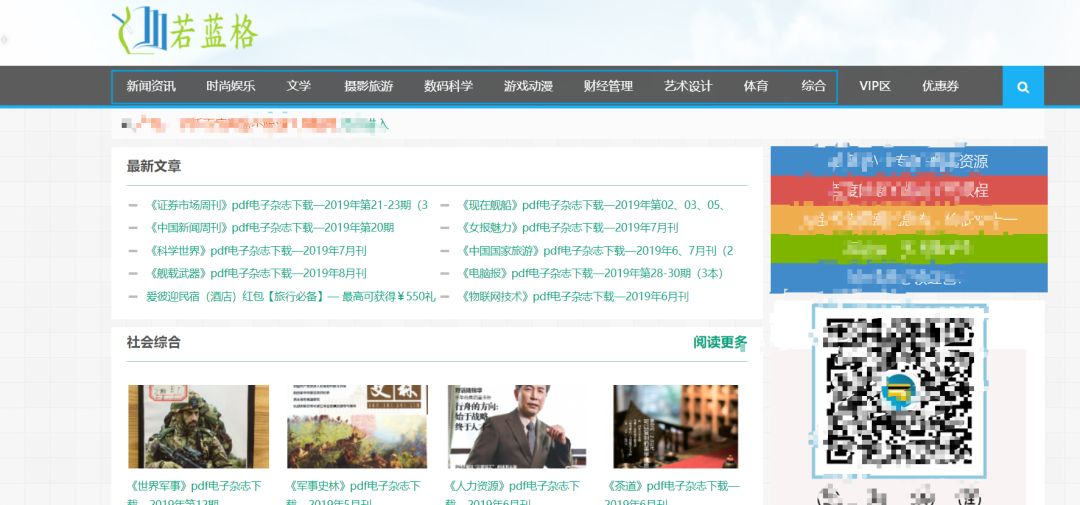Click 阅读更多 in 社会综合 section
Viewport: 1080px width, 505px height.
[x=720, y=342]
